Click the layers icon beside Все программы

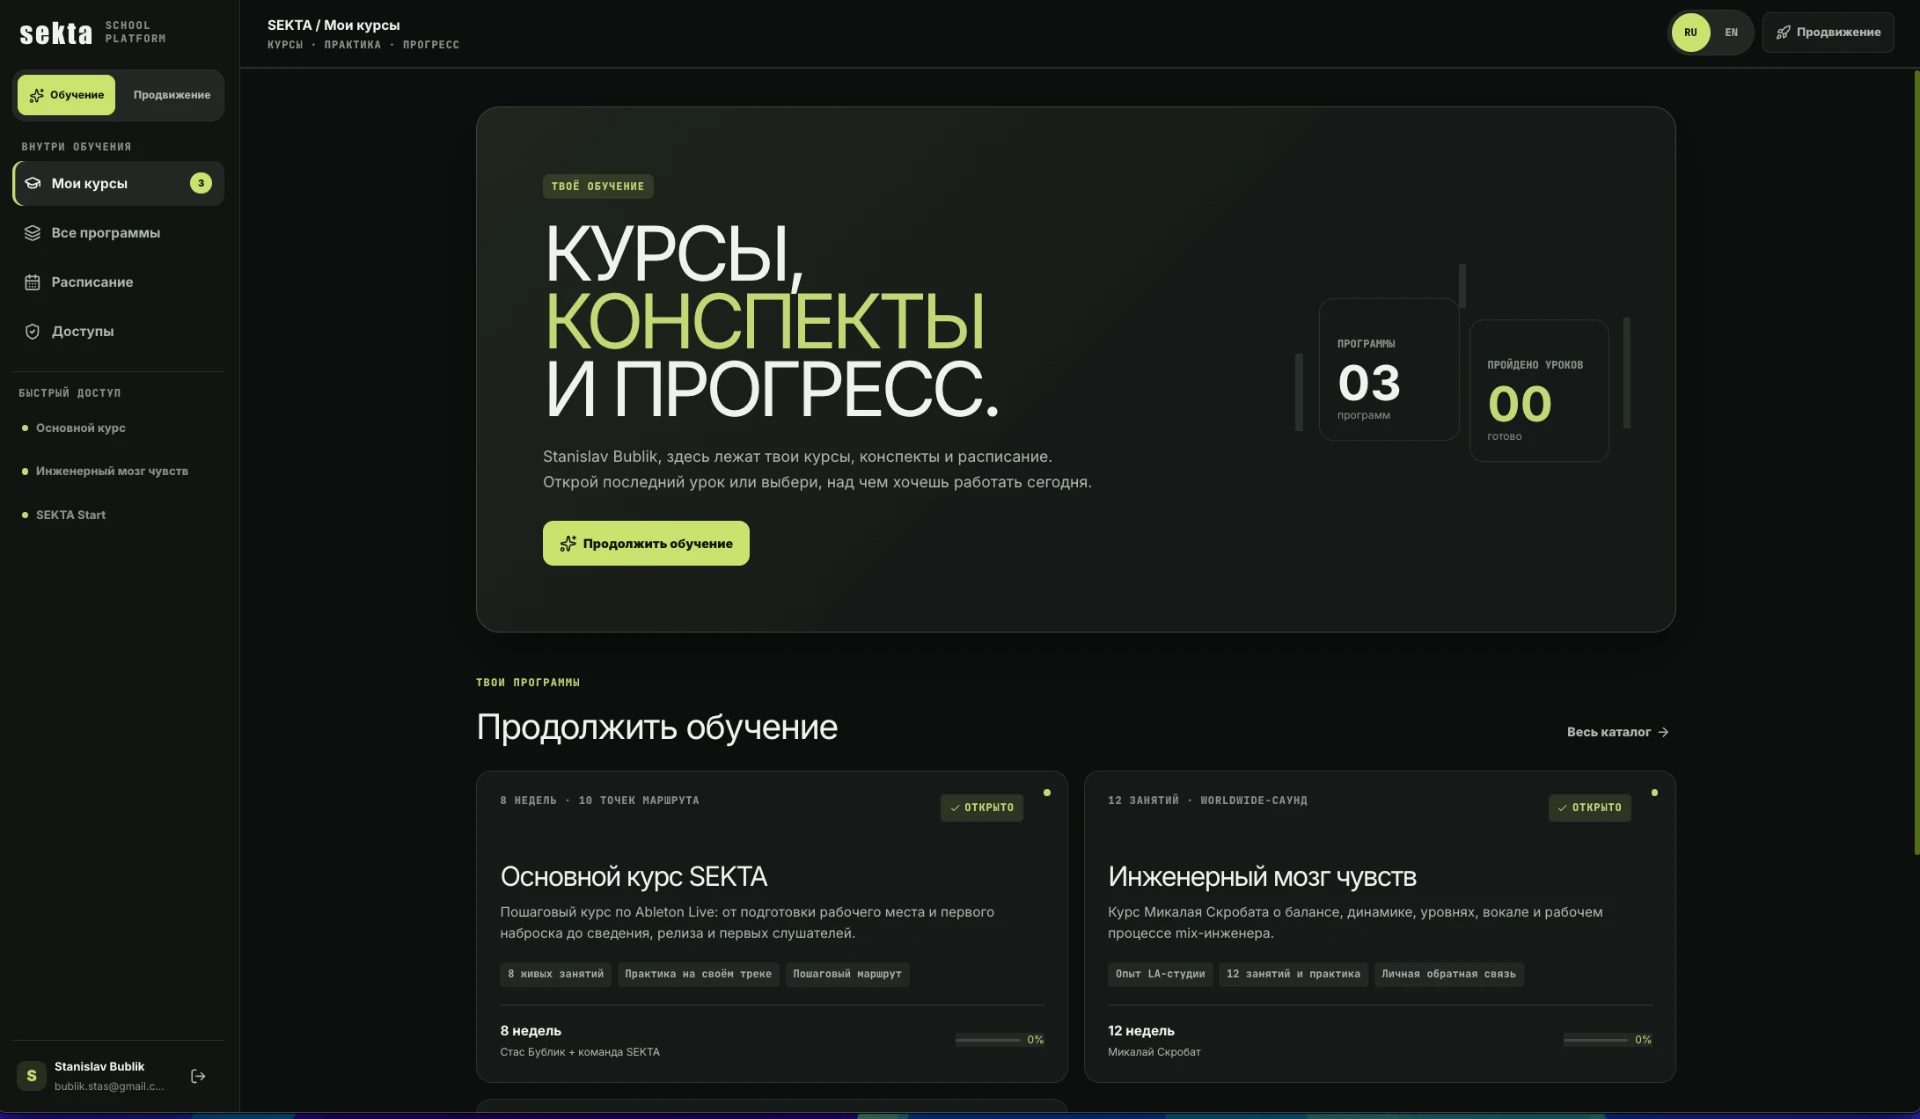[32, 233]
